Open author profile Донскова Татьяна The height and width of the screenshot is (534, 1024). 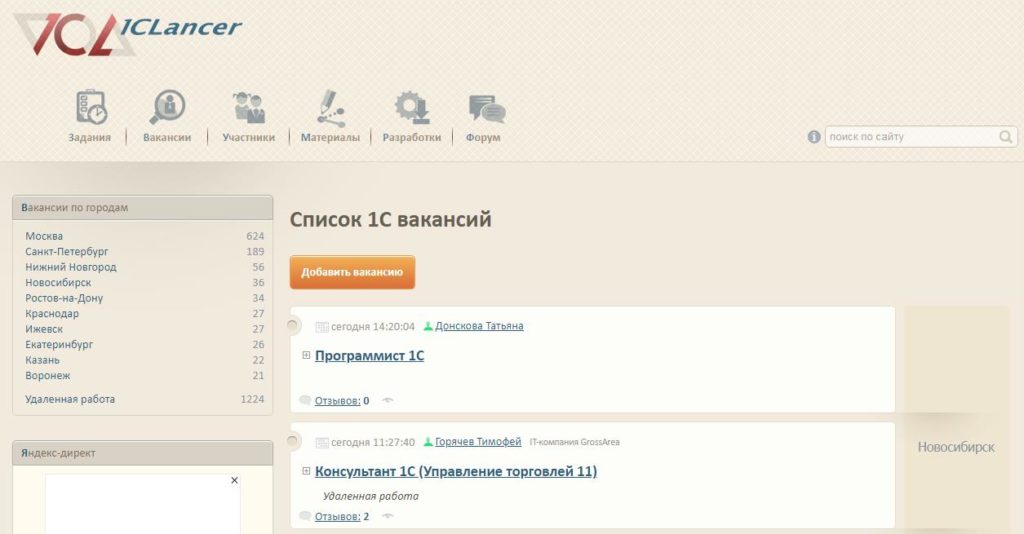pos(479,326)
